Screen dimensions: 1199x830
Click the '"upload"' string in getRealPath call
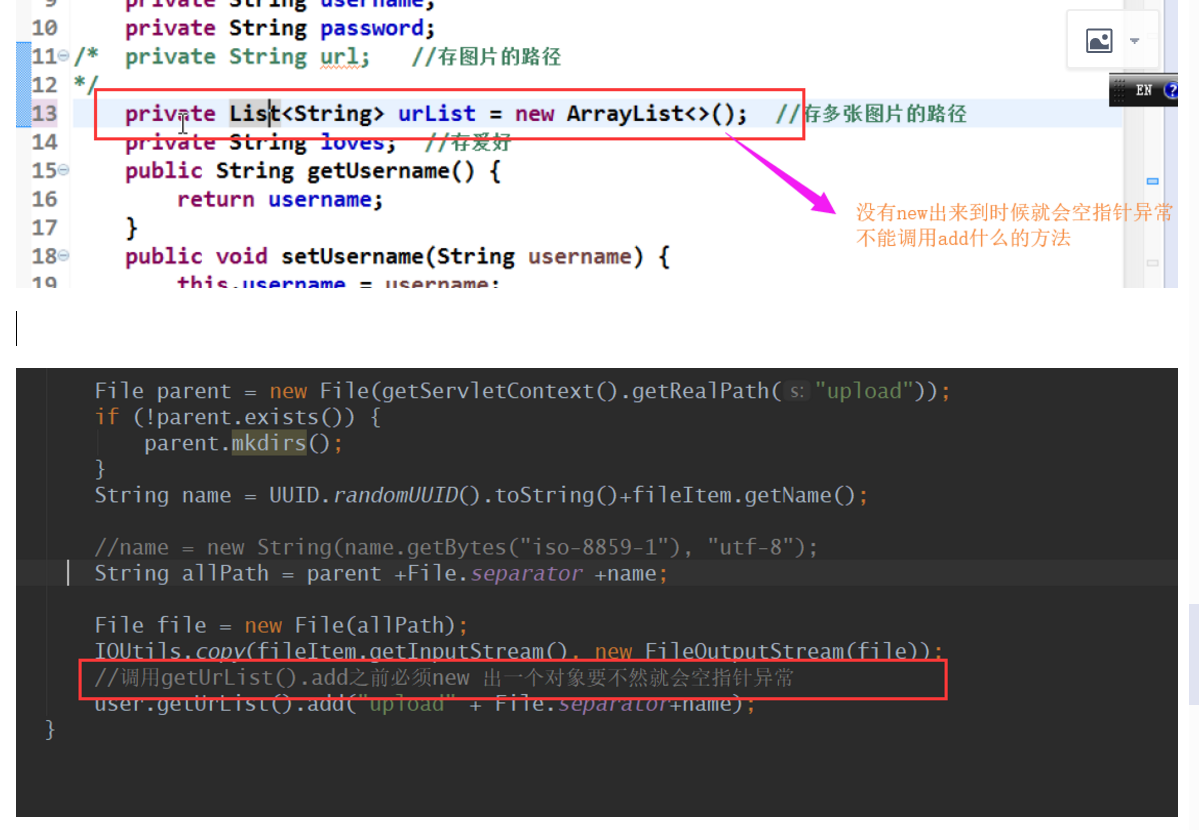click(864, 391)
